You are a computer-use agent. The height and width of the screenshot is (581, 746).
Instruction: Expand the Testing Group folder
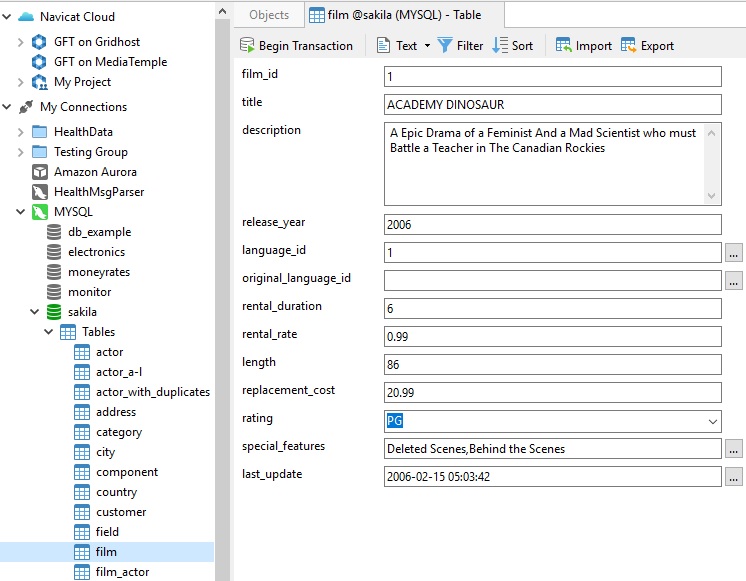pyautogui.click(x=20, y=152)
